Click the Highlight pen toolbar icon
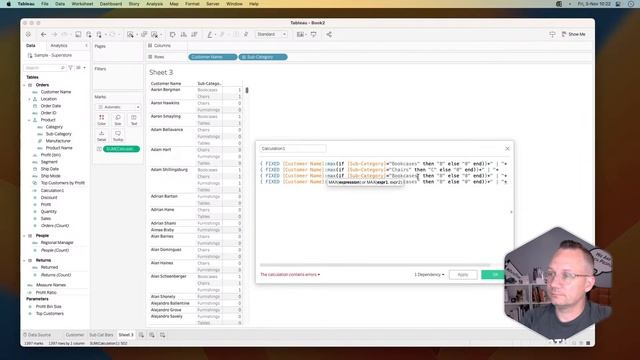Viewport: 640px width, 360px height. [210, 35]
